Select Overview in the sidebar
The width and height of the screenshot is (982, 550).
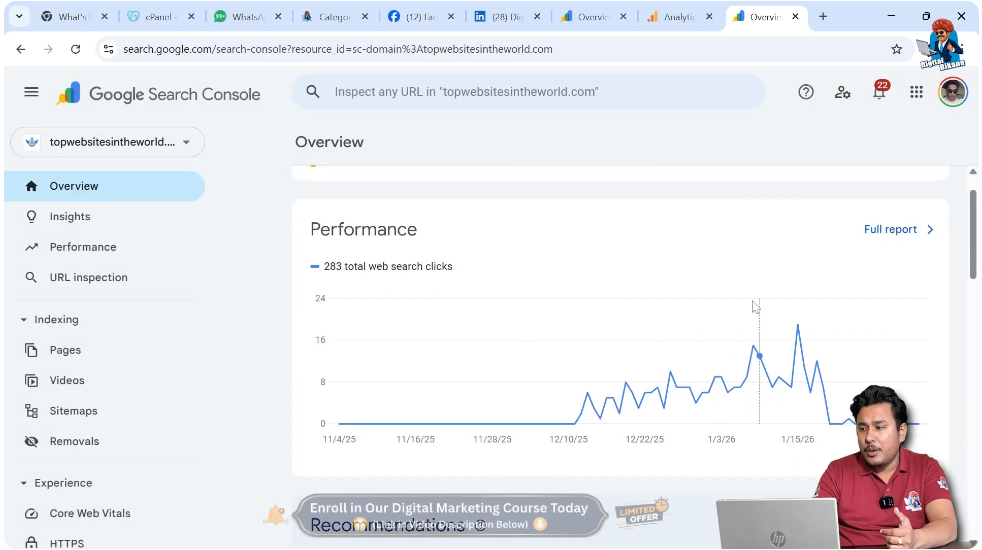pyautogui.click(x=105, y=186)
